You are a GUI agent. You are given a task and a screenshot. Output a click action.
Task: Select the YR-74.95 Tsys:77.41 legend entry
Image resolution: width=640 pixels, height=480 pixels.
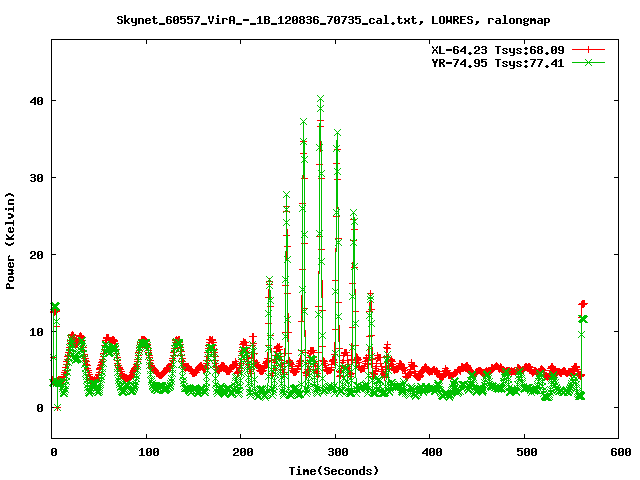pos(498,63)
